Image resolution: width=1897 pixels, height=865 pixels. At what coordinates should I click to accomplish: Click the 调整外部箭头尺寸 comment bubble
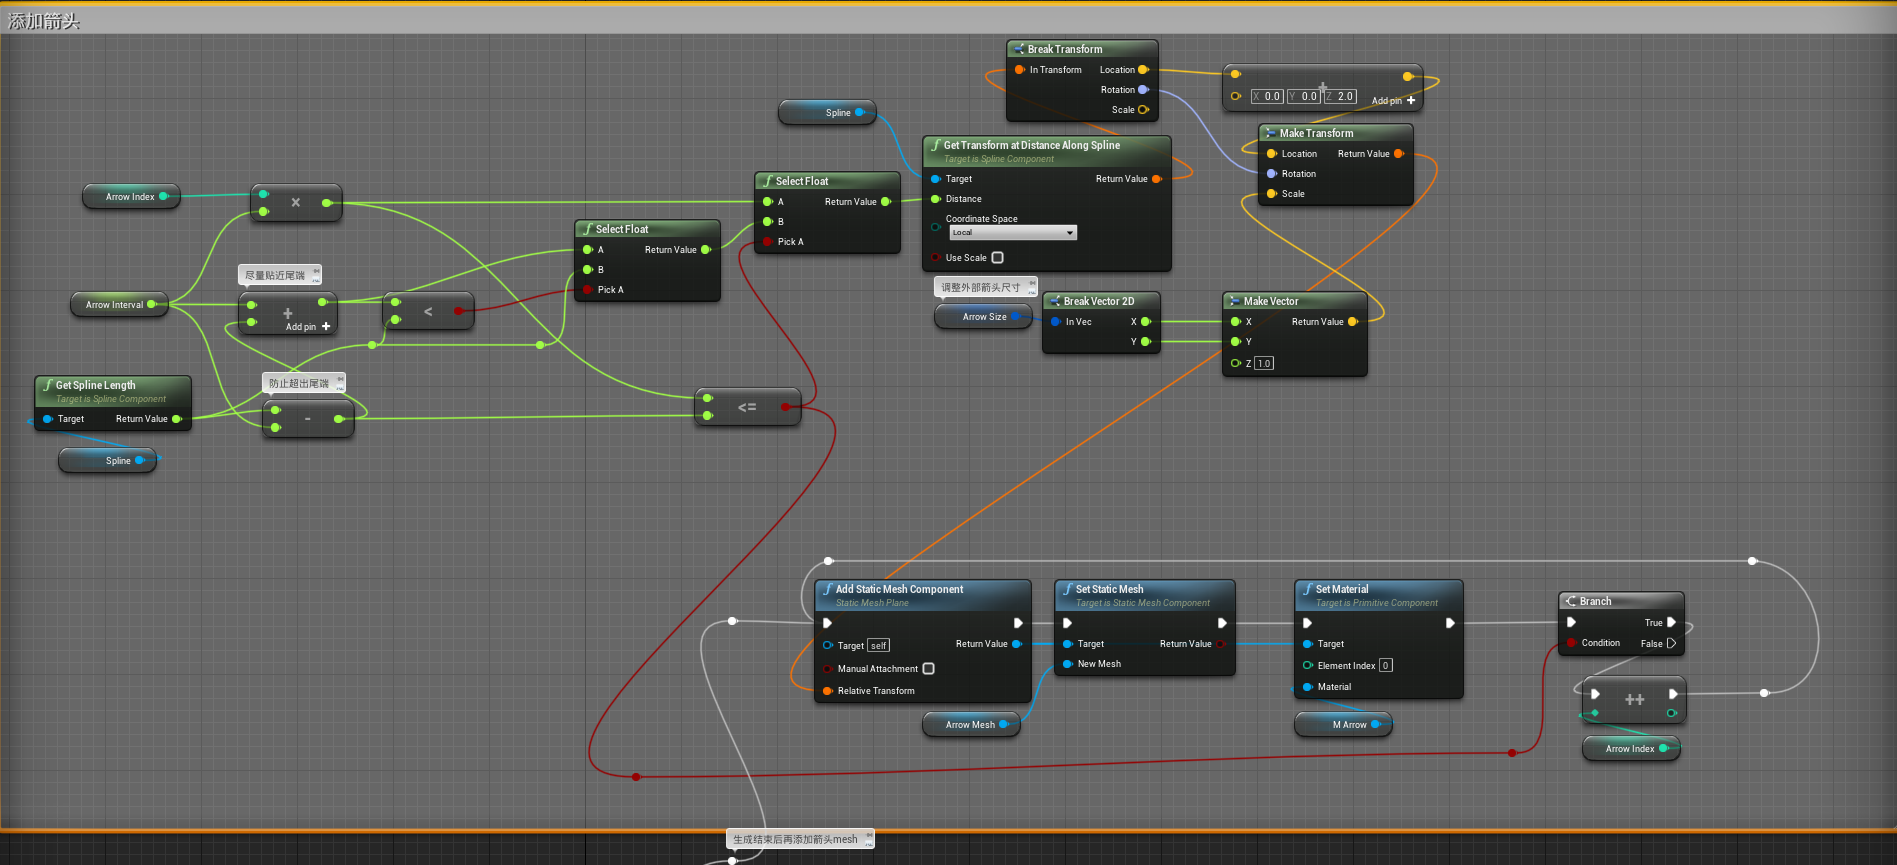985,287
